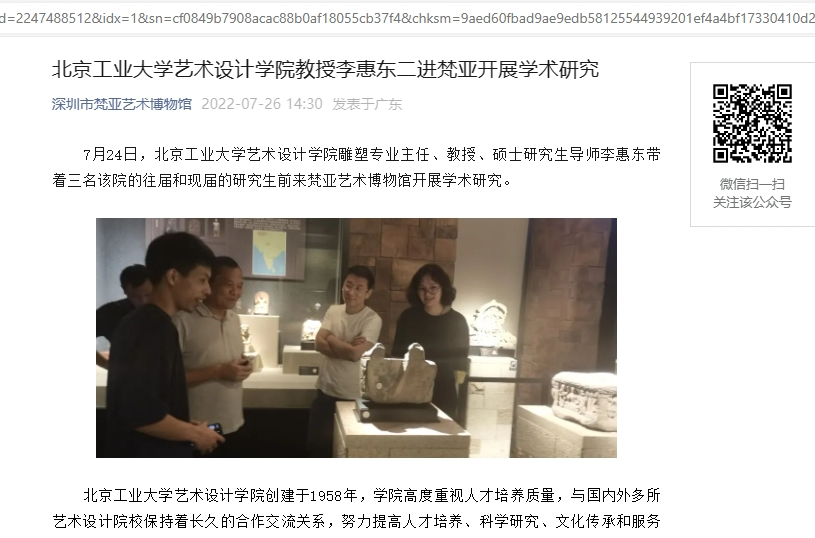Click the article title about 李惠东
The height and width of the screenshot is (538, 815).
pos(325,69)
